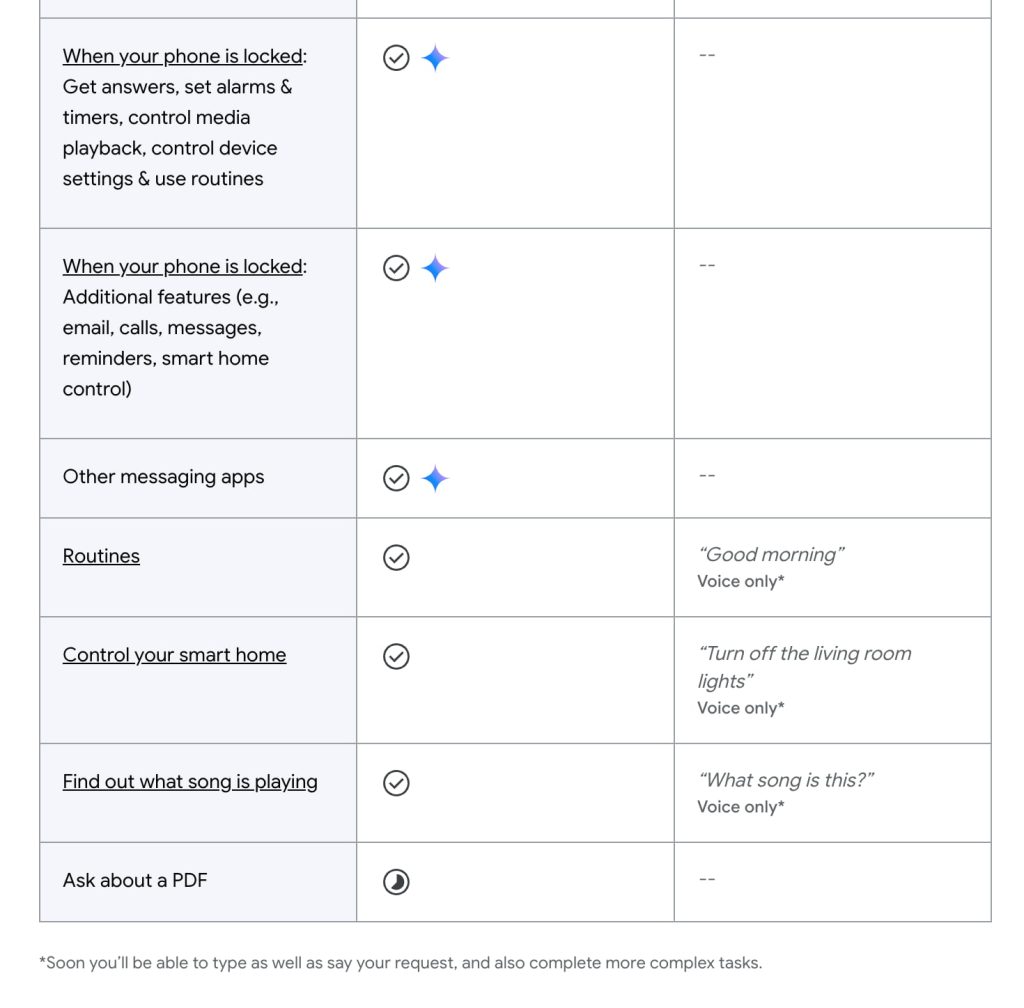Click the checkmark beside Find out what song is playing
This screenshot has width=1024, height=1008.
click(x=396, y=783)
